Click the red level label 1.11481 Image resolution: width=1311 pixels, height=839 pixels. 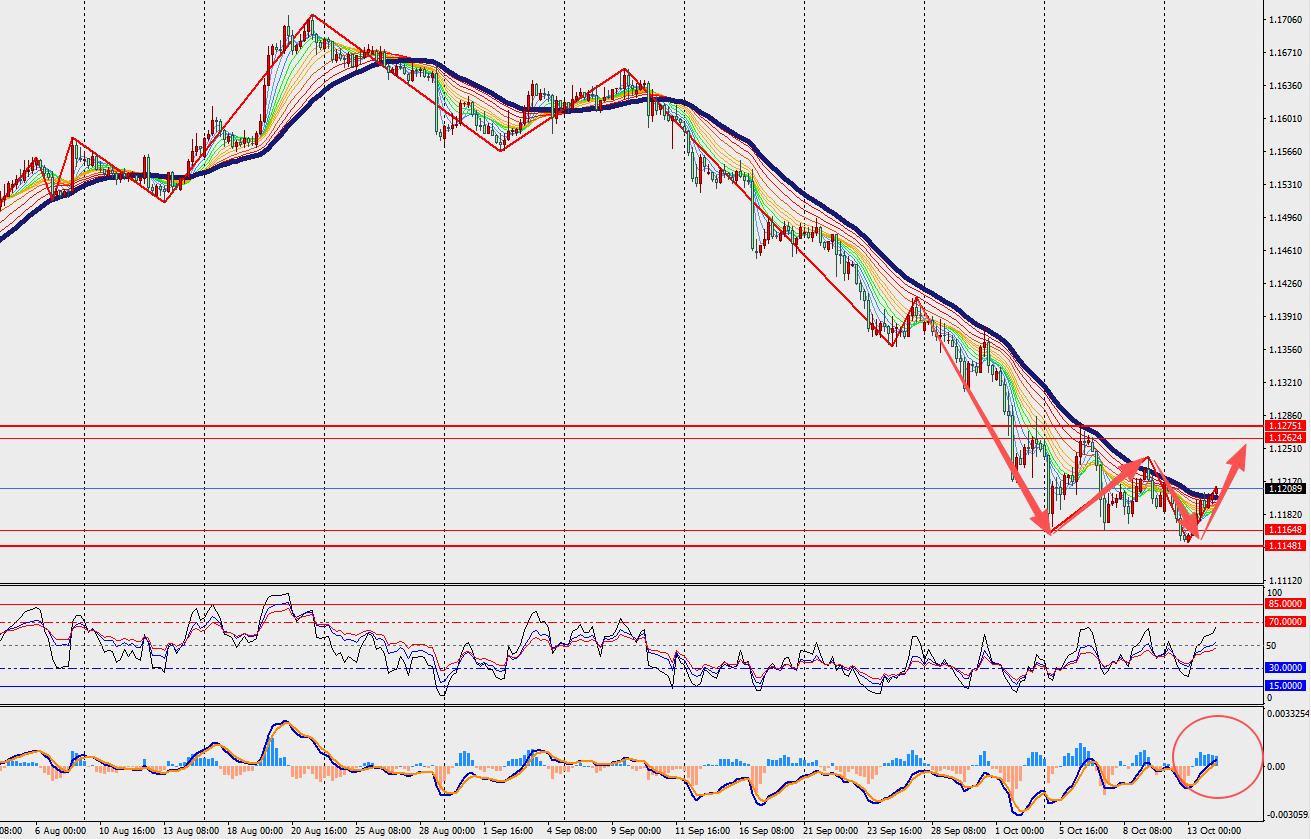pyautogui.click(x=1284, y=546)
